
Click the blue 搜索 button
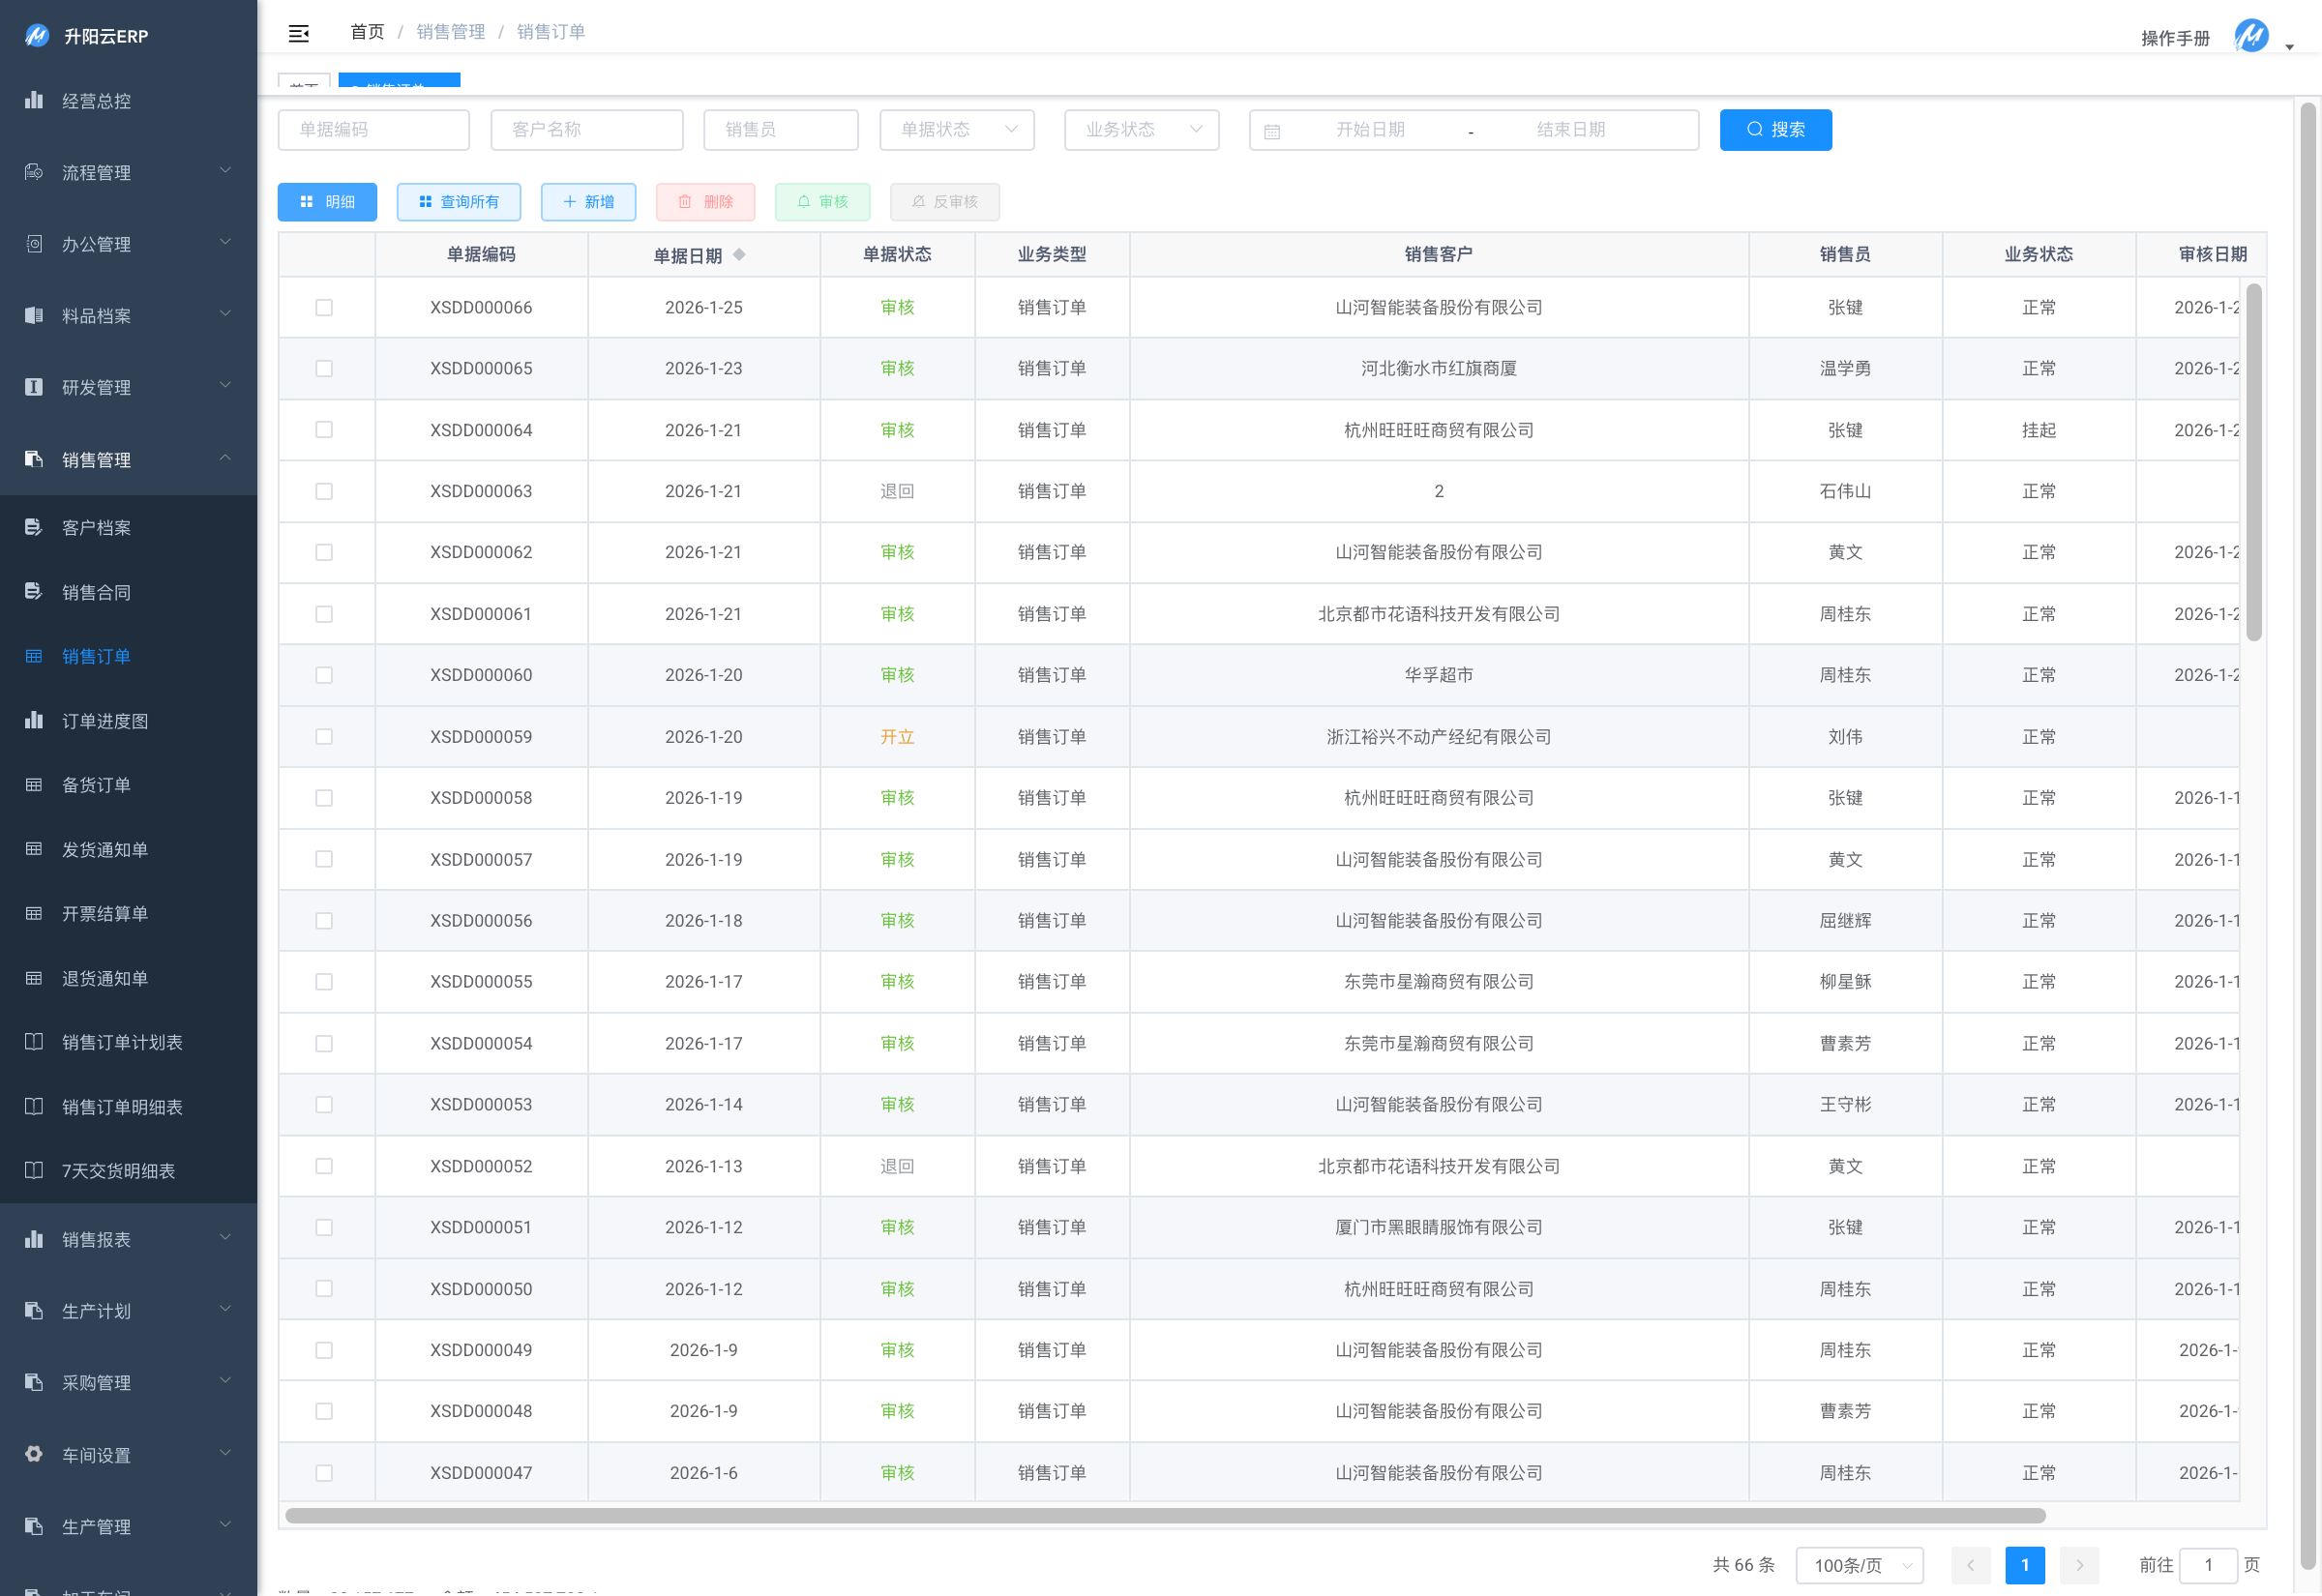1775,130
